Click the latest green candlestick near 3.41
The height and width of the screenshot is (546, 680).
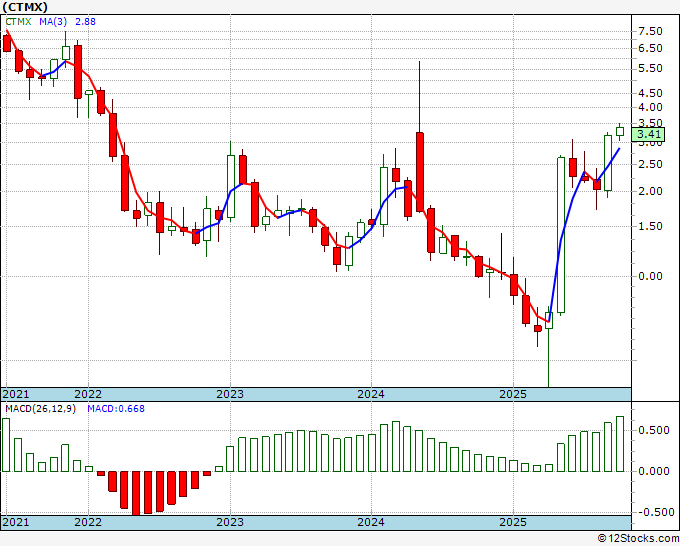(620, 131)
